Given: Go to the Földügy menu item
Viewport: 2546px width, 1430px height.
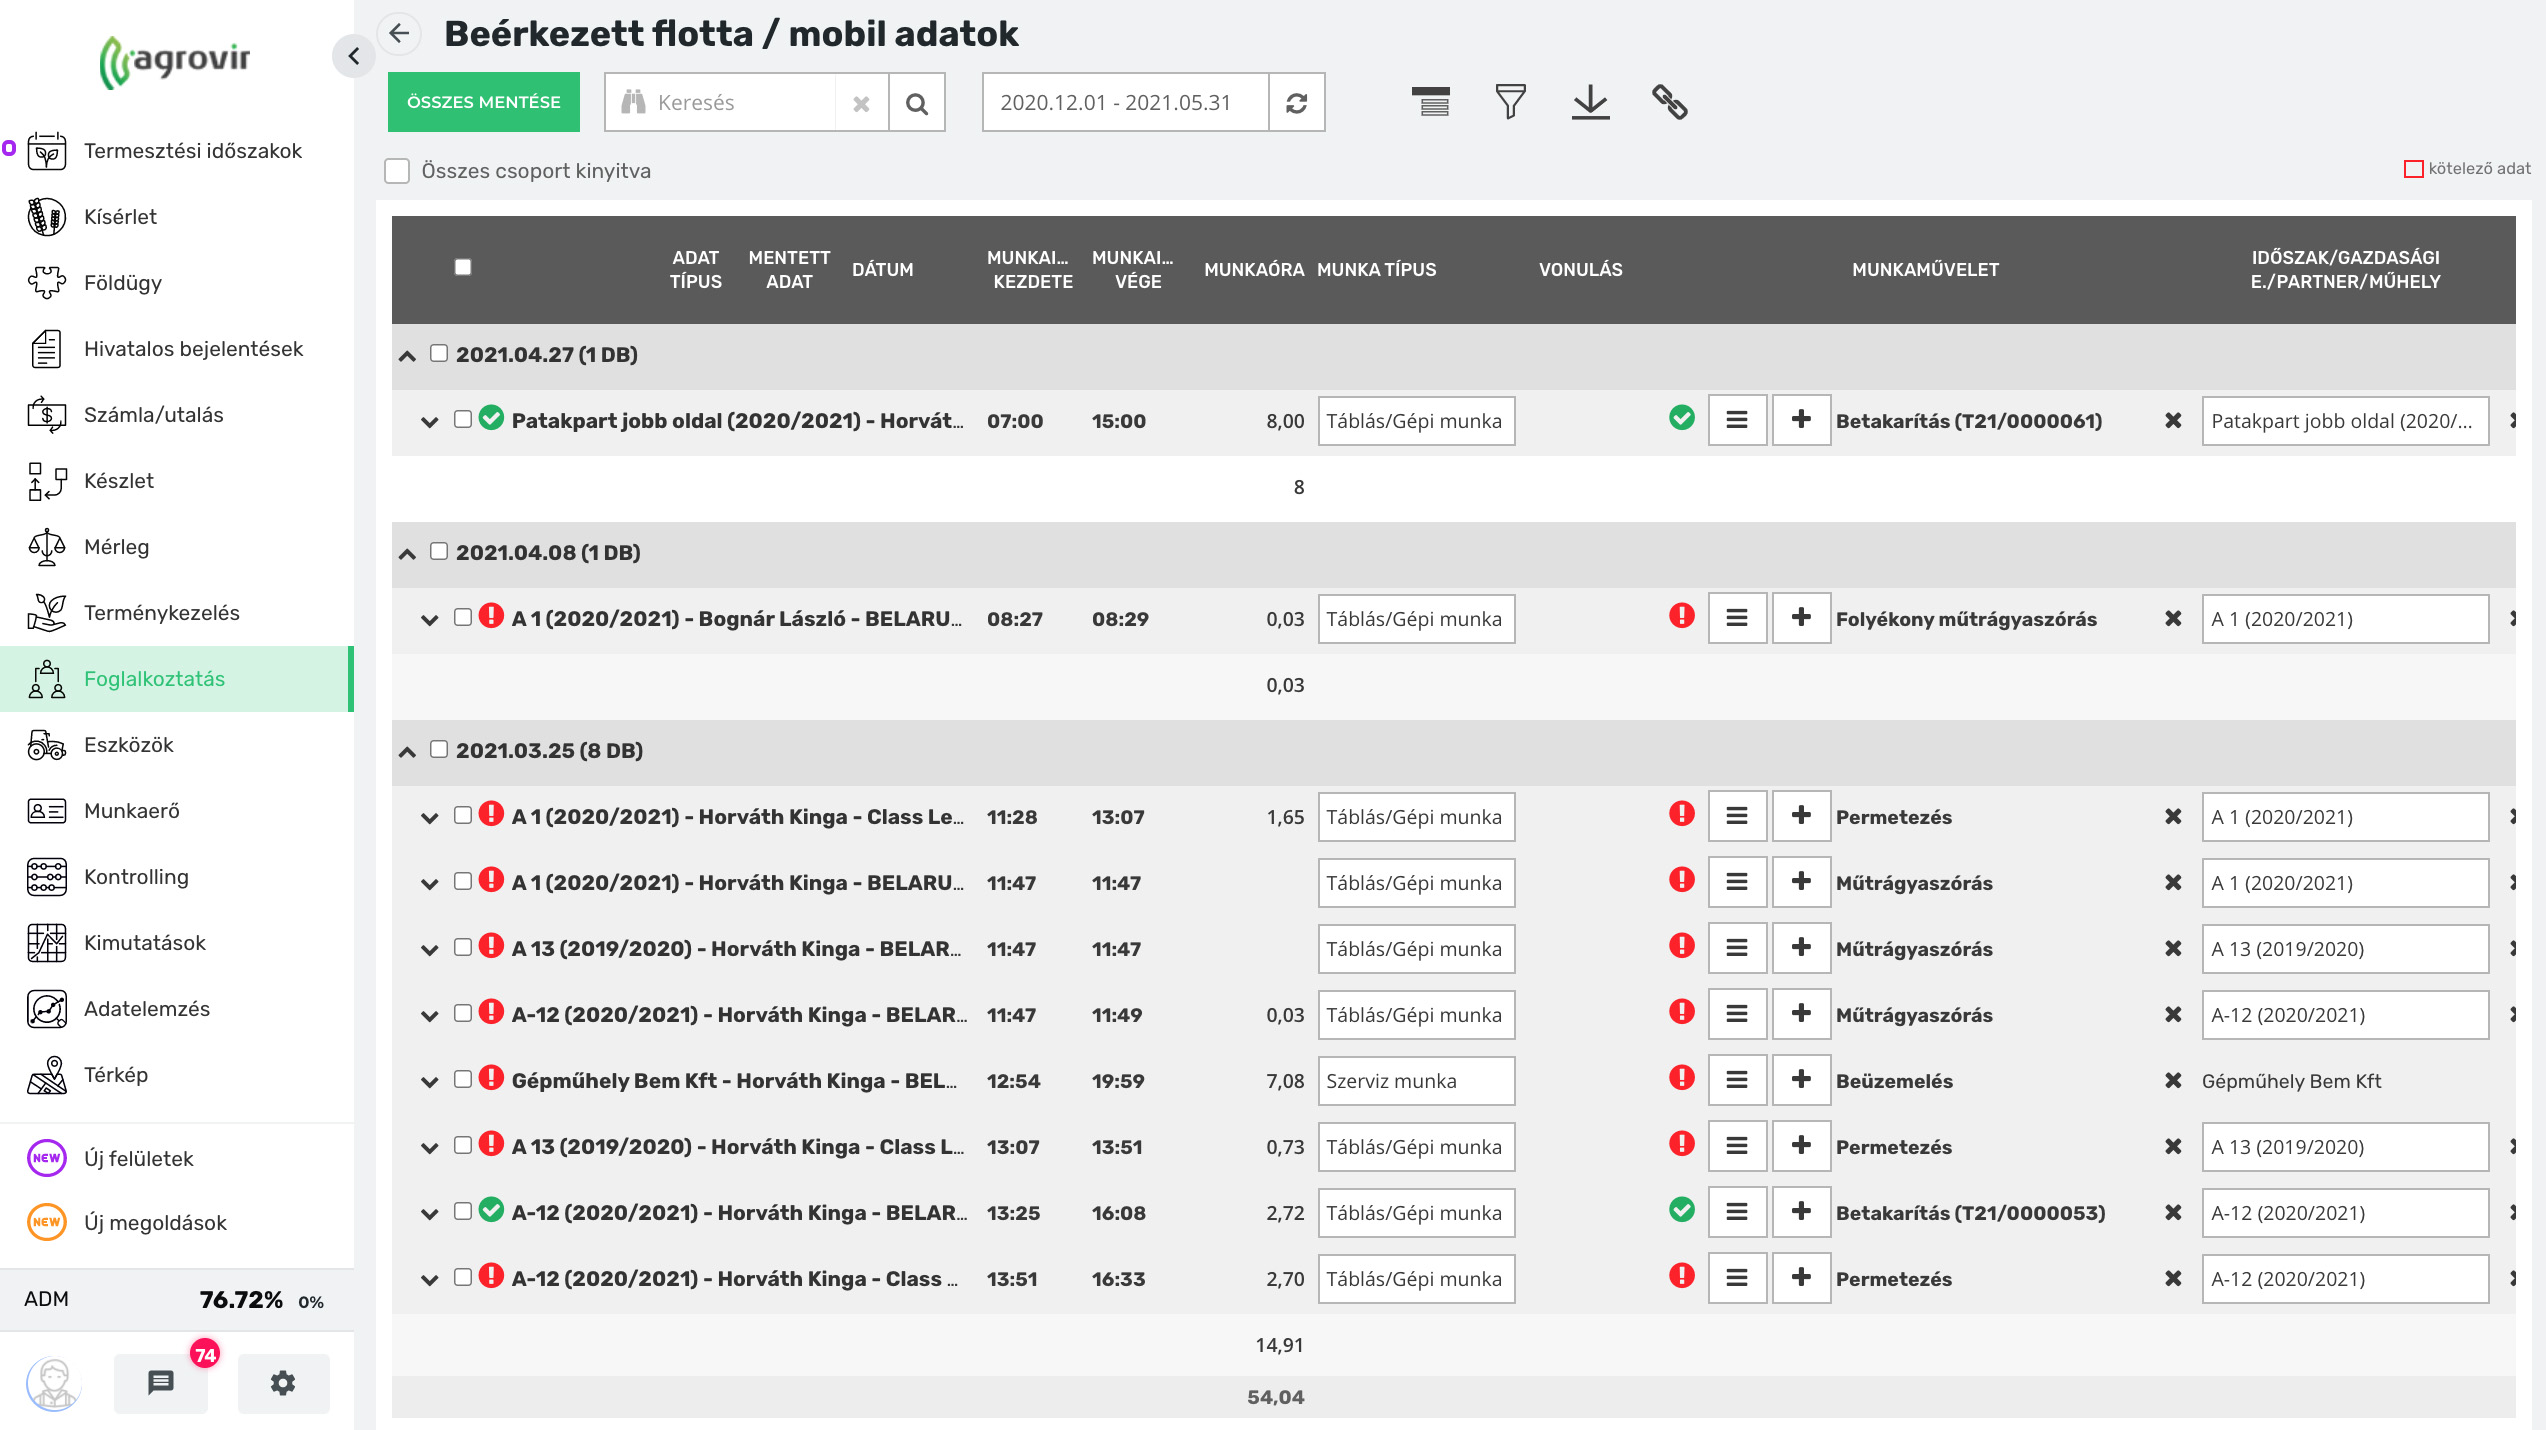Looking at the screenshot, I should click(x=176, y=283).
